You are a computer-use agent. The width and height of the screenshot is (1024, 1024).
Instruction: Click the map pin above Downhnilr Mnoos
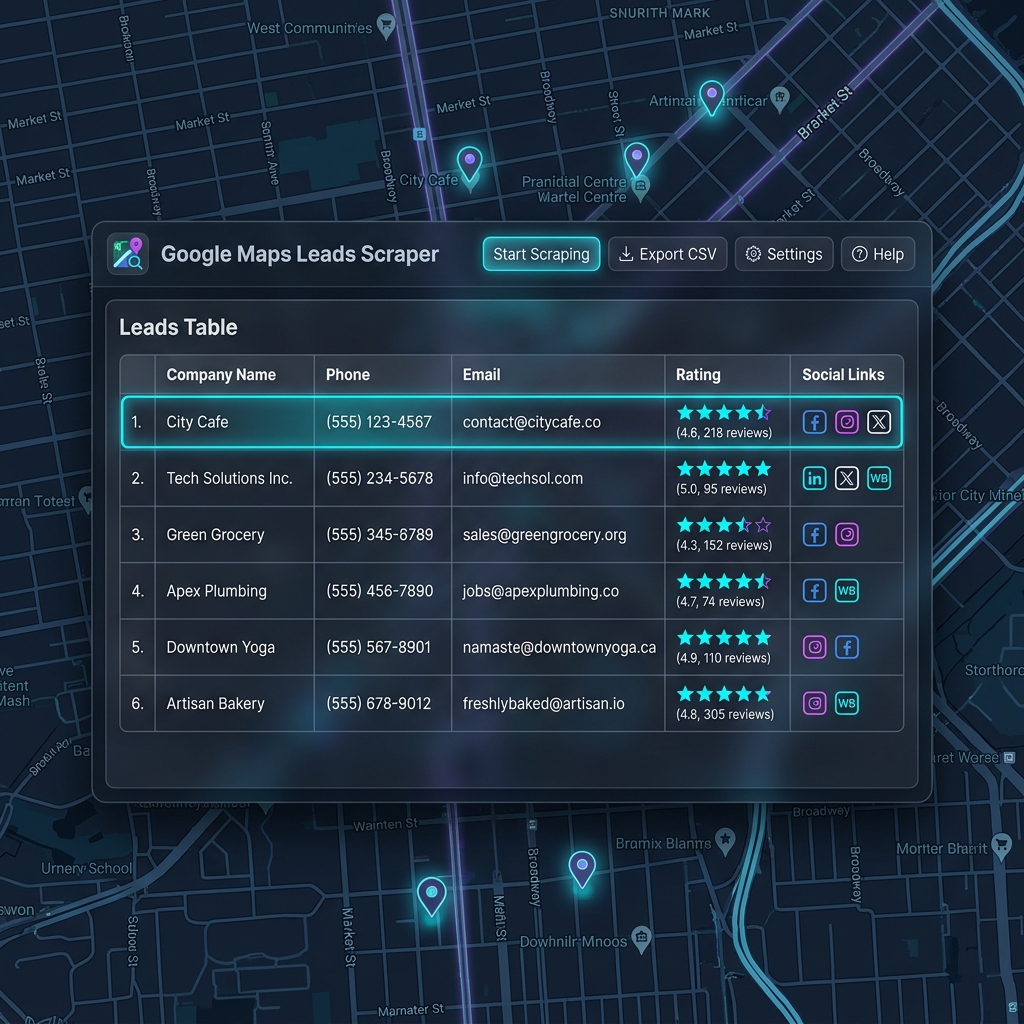(582, 869)
